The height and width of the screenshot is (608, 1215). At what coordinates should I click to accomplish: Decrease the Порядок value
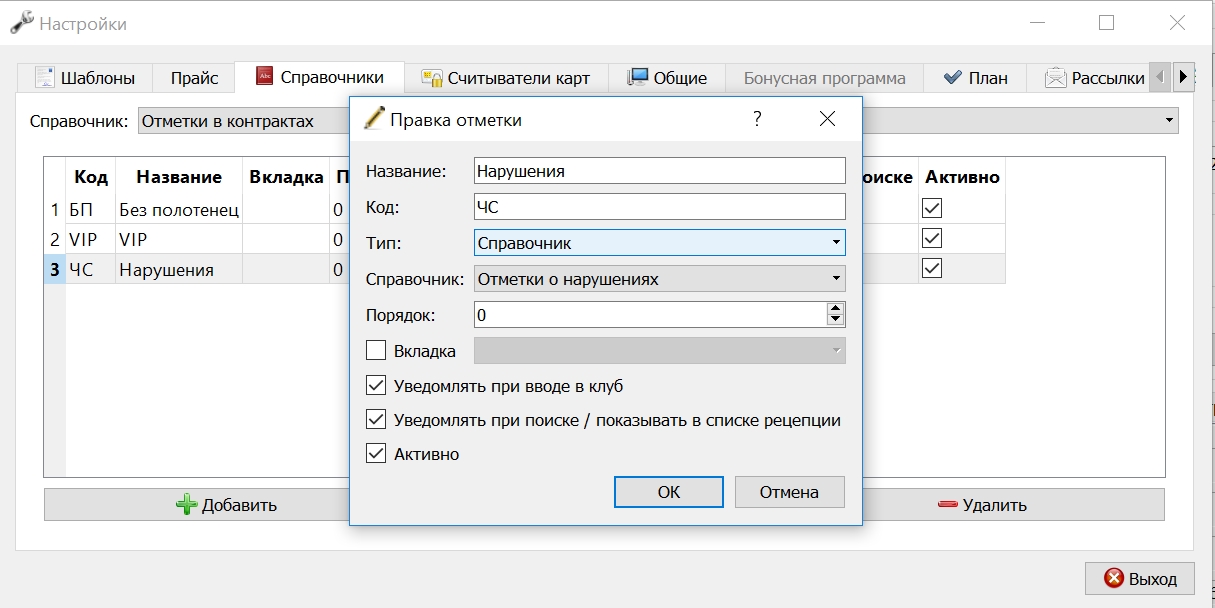(x=836, y=321)
